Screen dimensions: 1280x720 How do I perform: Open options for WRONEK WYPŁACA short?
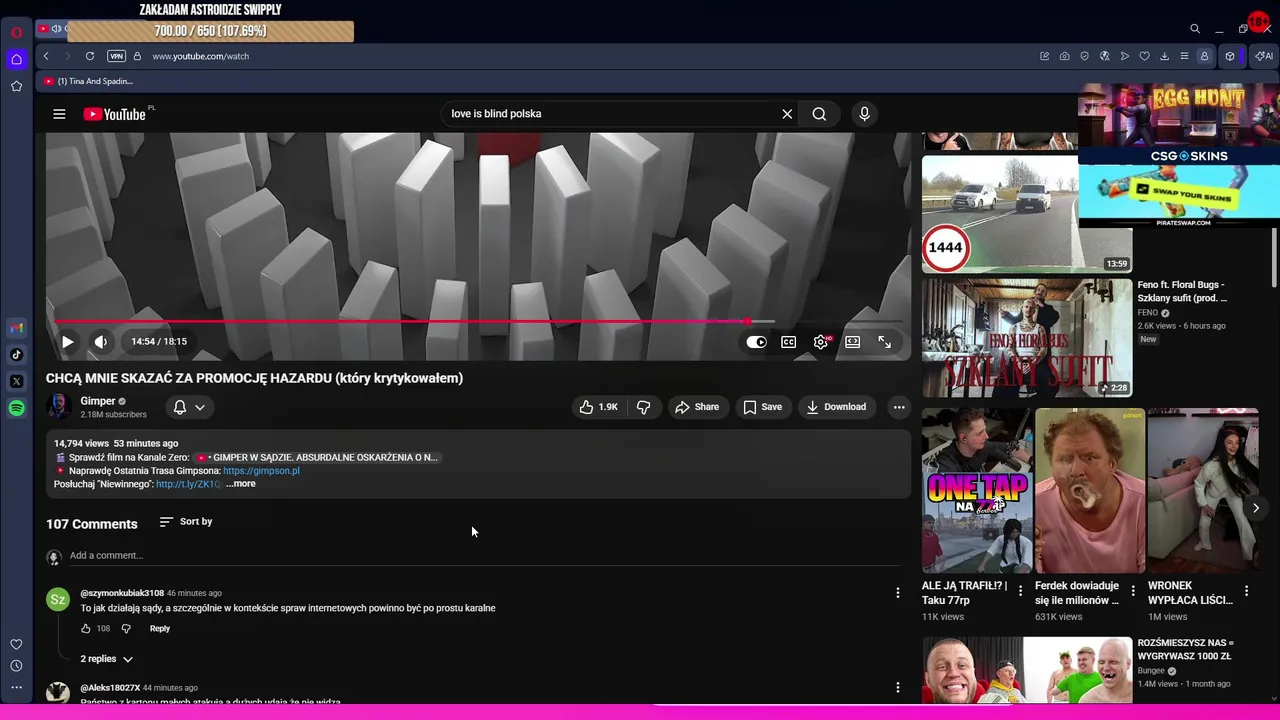[x=1246, y=592]
